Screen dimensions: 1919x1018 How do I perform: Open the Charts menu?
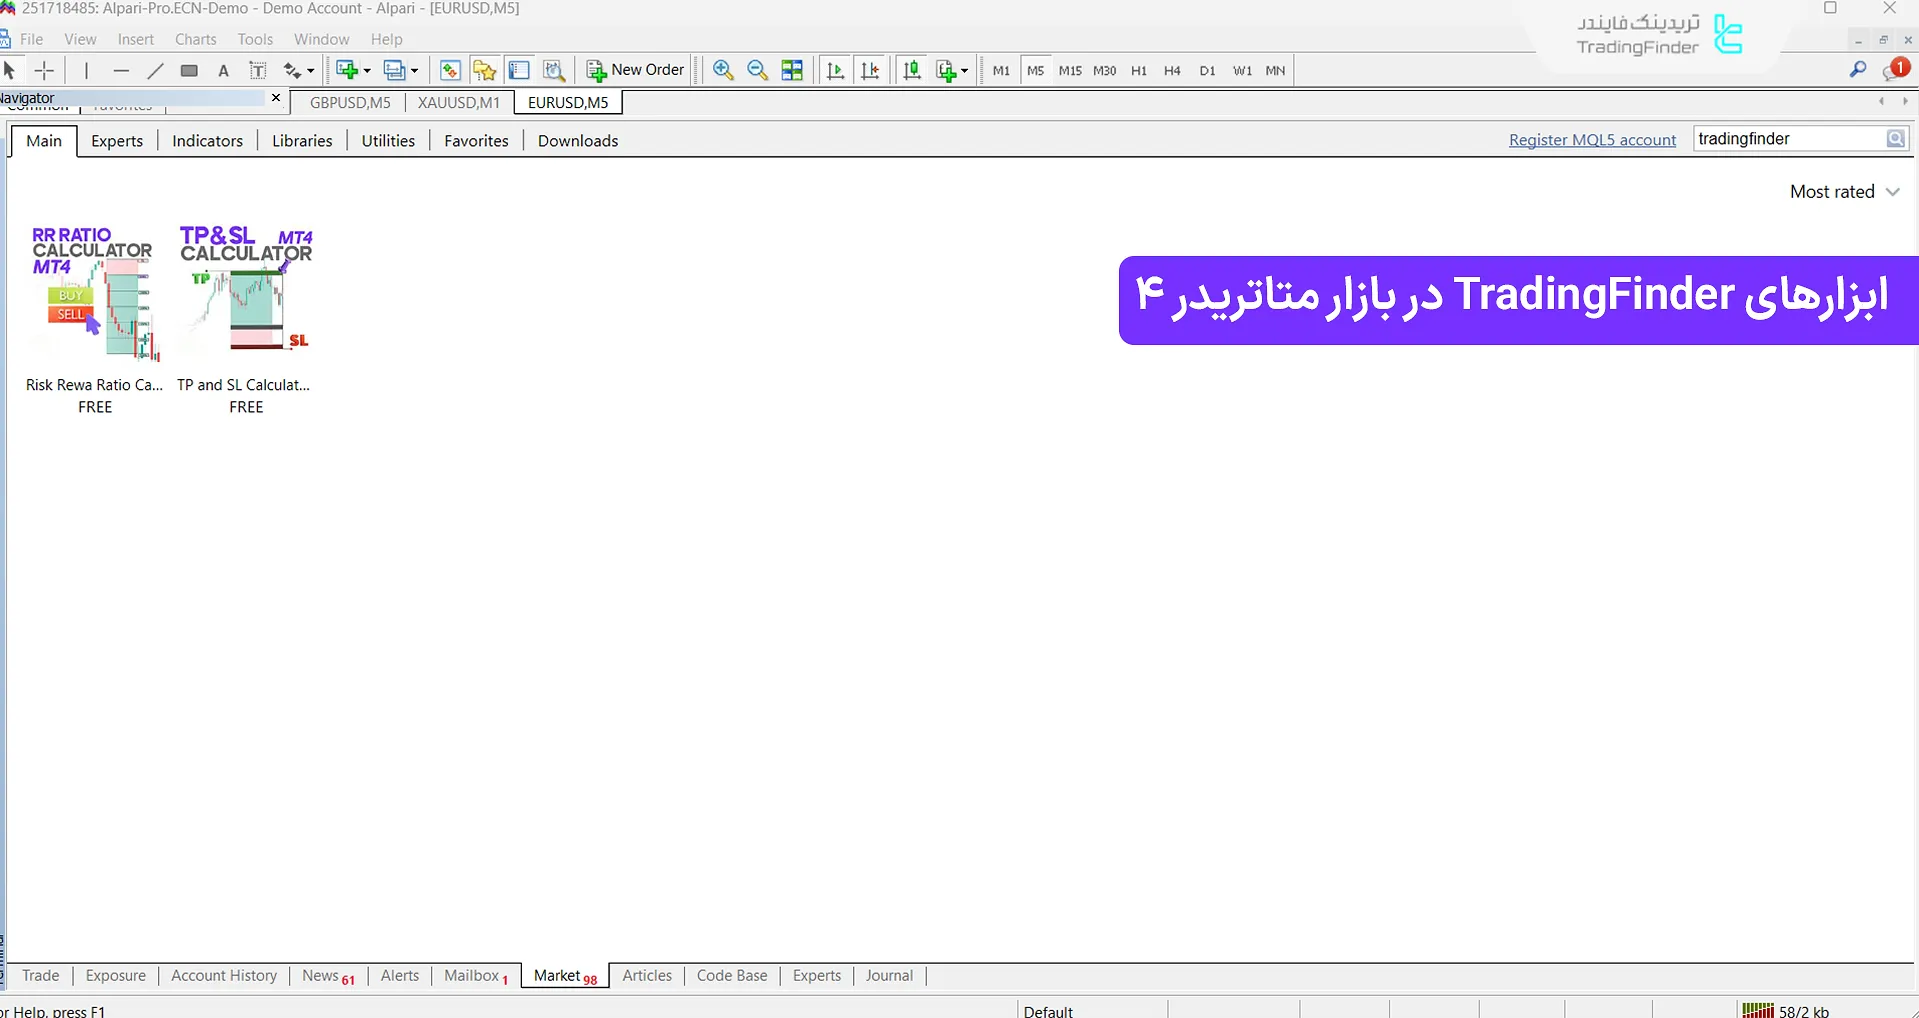point(195,39)
